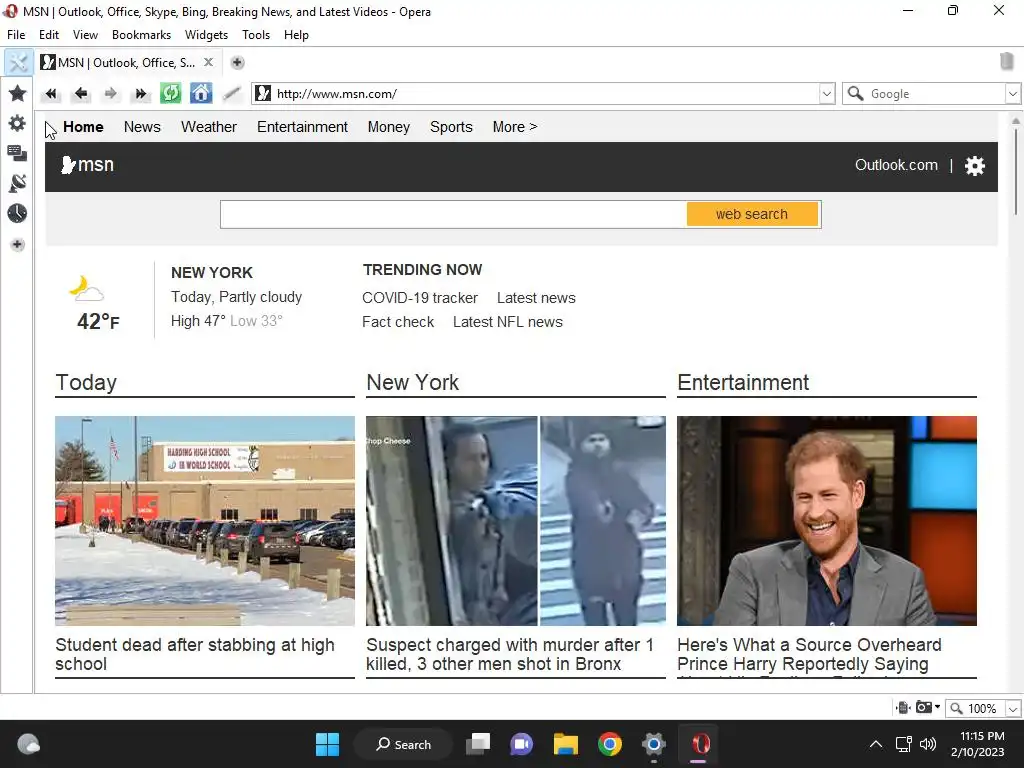
Task: Open the high school stabbing story thumbnail
Action: pyautogui.click(x=205, y=520)
